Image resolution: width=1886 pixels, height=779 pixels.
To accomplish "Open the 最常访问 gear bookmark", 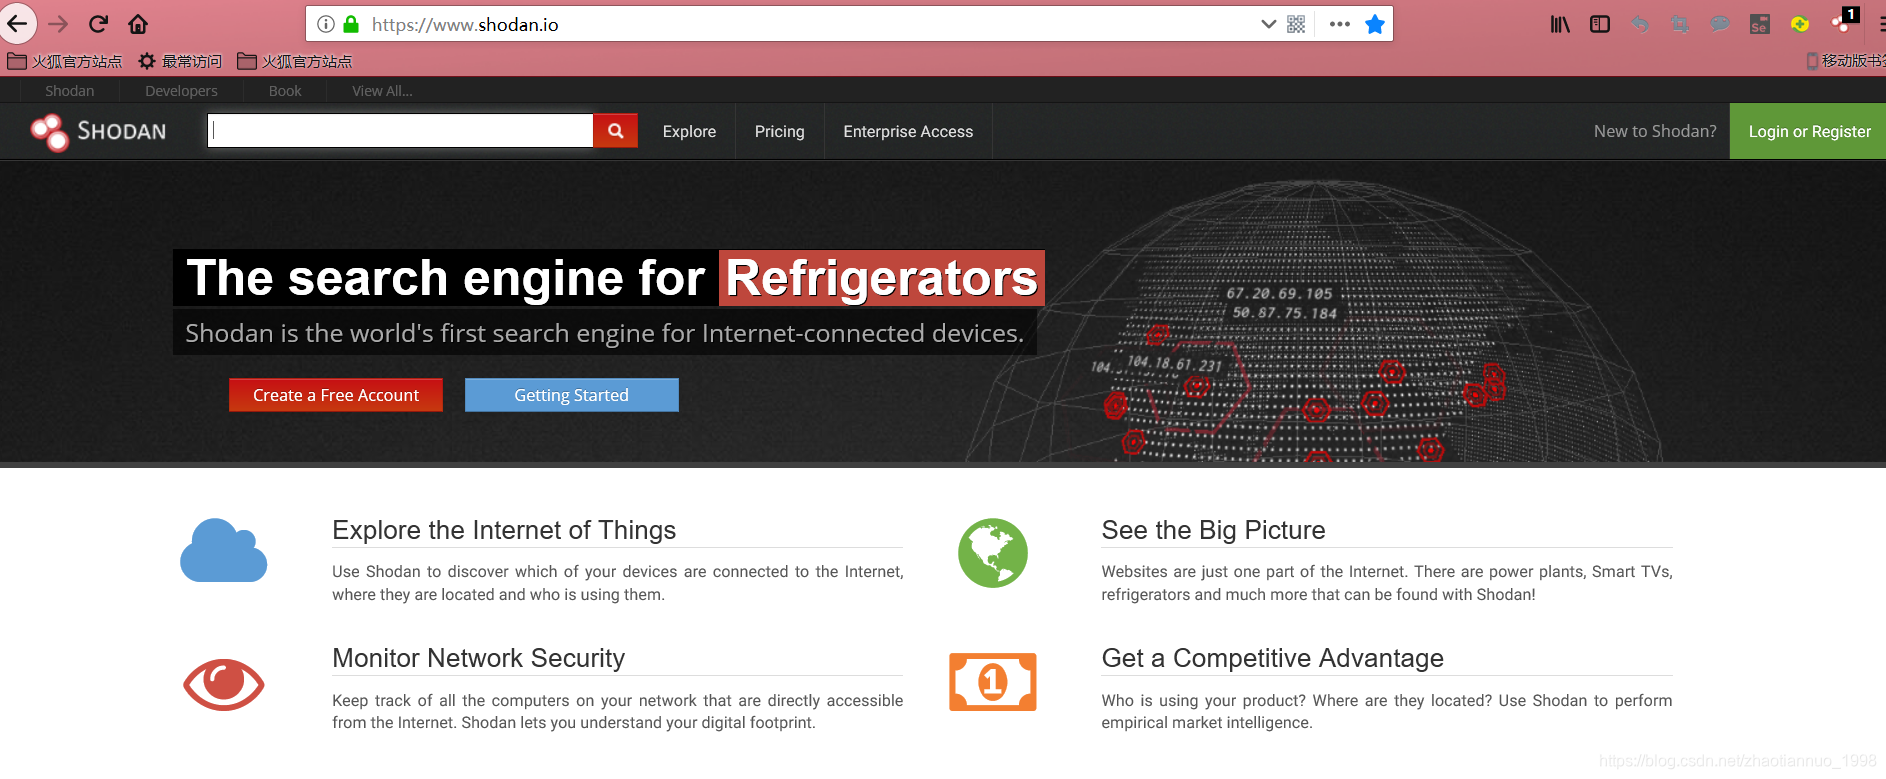I will pos(180,61).
